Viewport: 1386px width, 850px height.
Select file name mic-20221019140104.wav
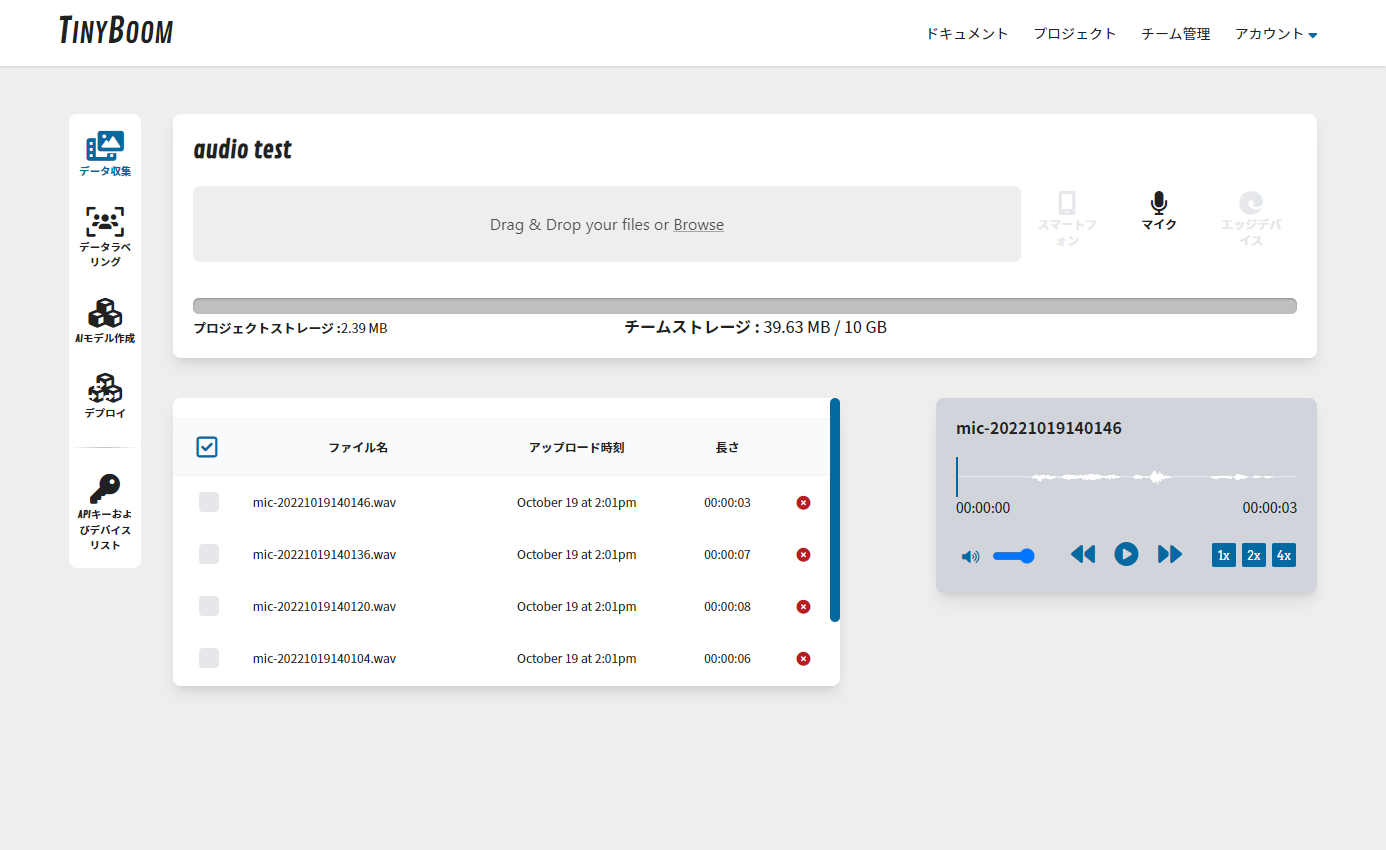[x=325, y=658]
